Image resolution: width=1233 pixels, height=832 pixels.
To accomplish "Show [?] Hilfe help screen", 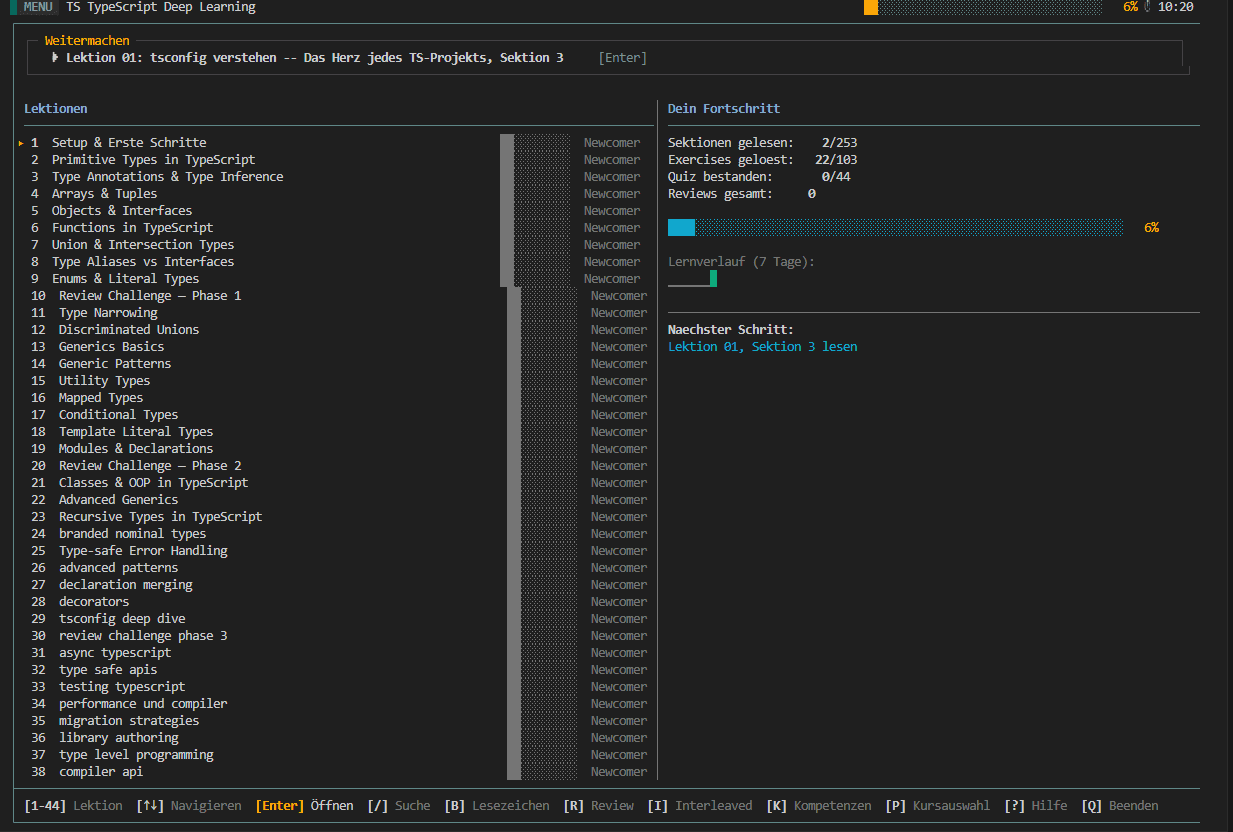I will click(1036, 806).
